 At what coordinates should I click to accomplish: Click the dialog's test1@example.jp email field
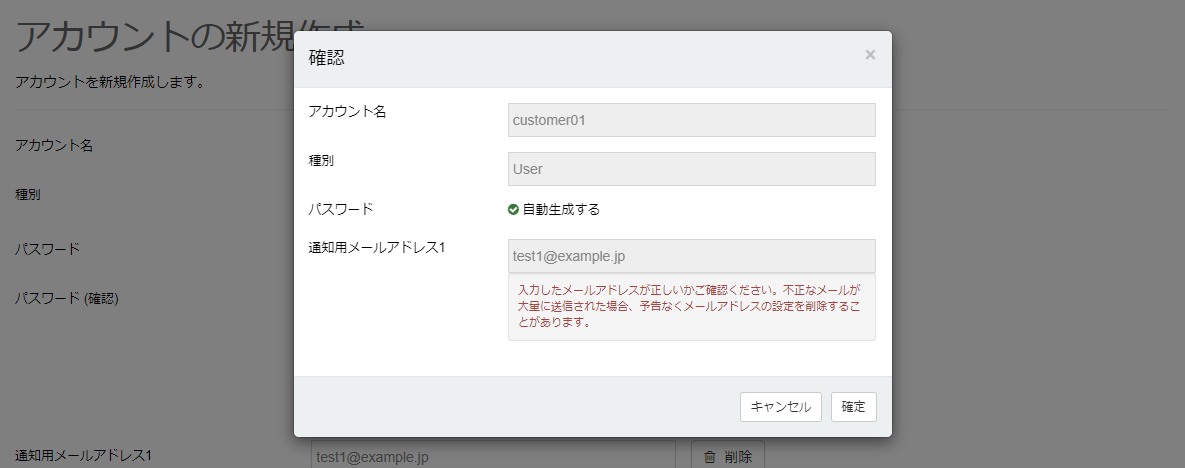click(x=691, y=256)
